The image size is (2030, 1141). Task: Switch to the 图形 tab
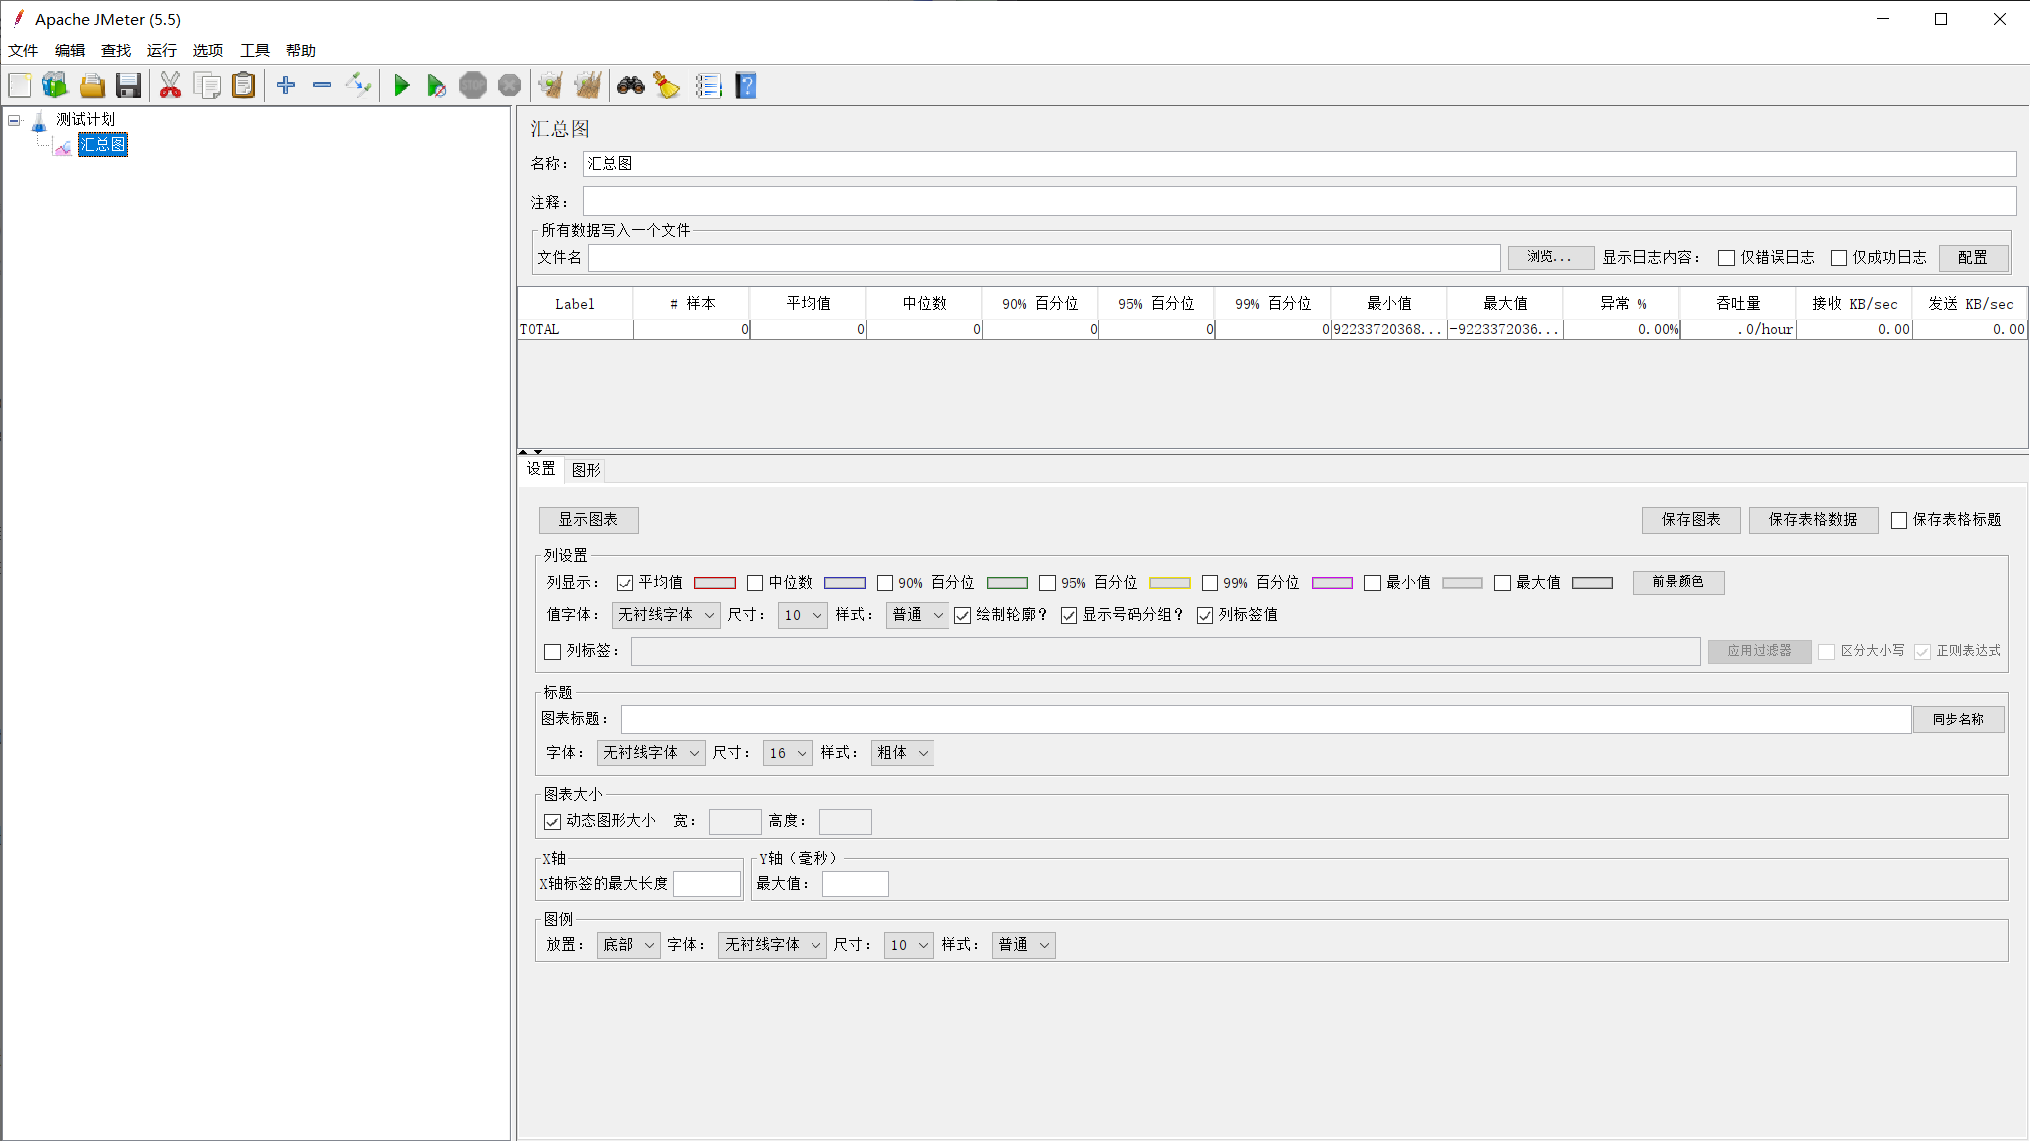[x=586, y=470]
